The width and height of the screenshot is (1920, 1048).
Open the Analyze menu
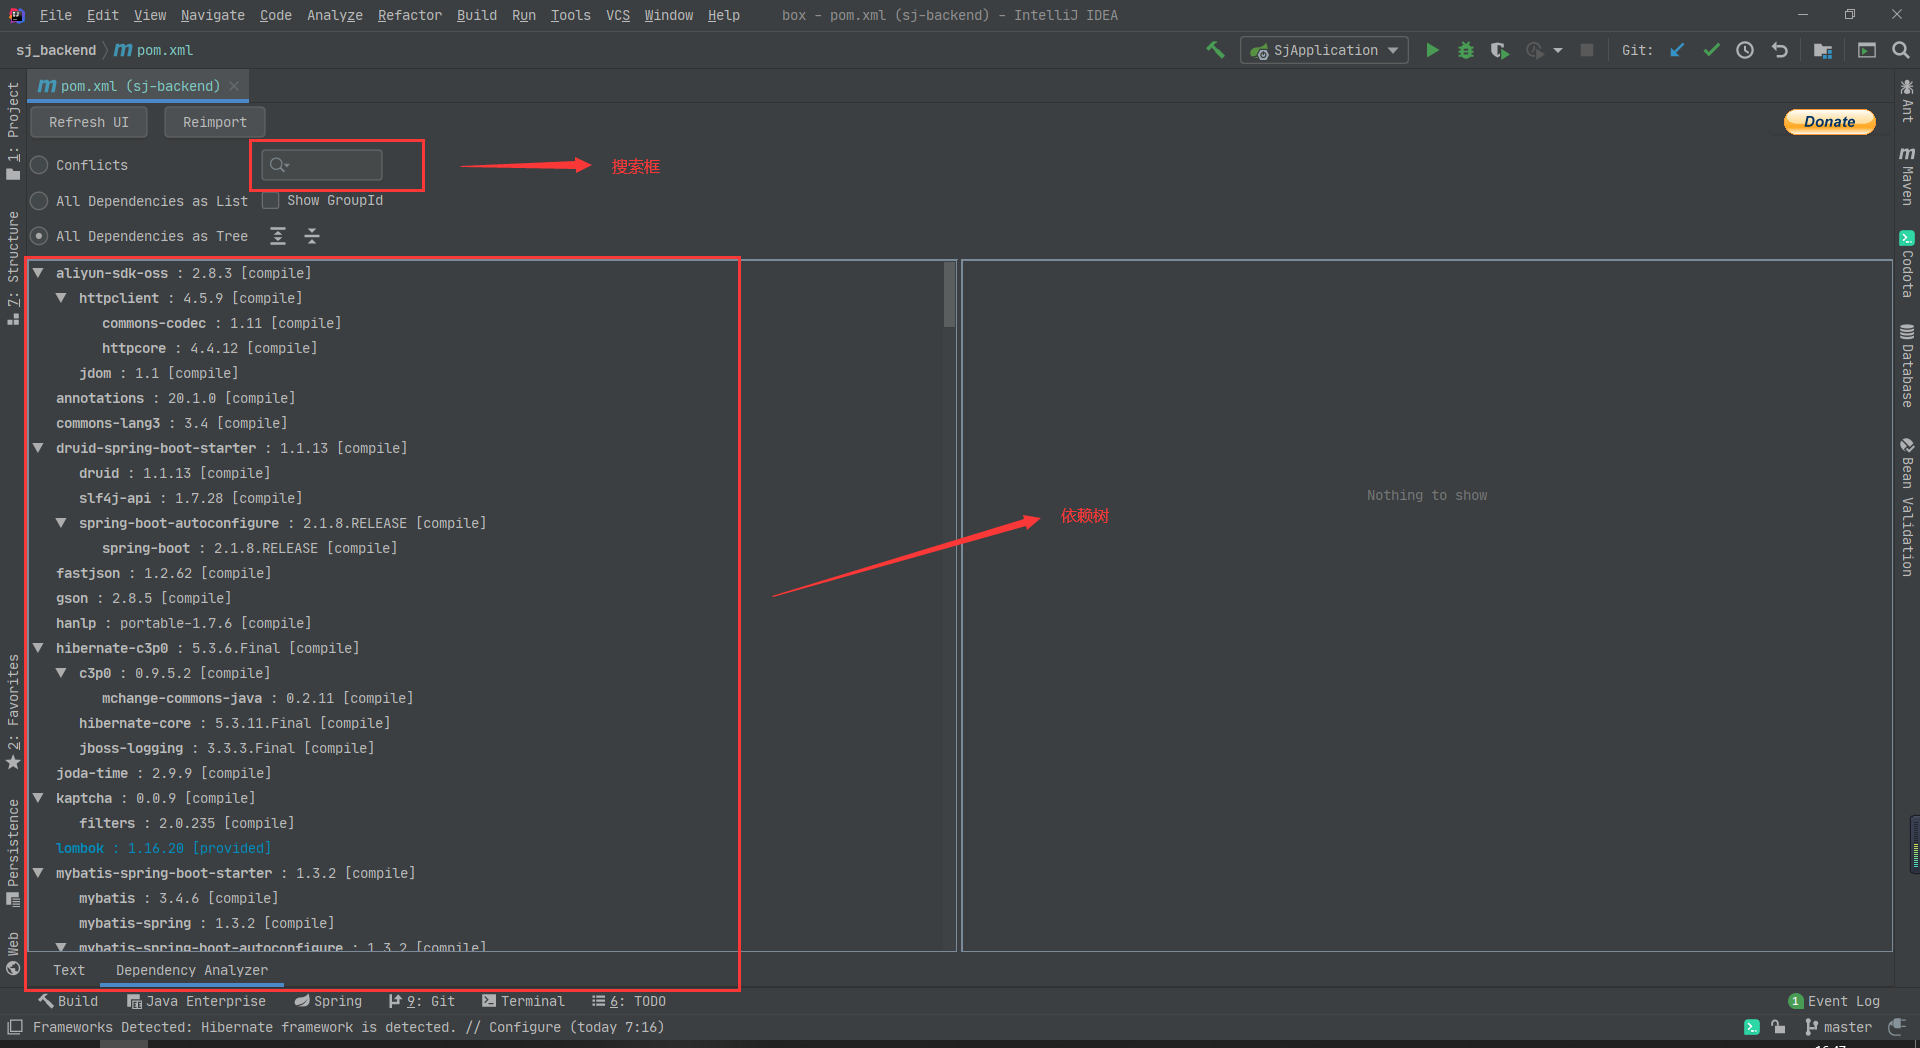pos(335,15)
